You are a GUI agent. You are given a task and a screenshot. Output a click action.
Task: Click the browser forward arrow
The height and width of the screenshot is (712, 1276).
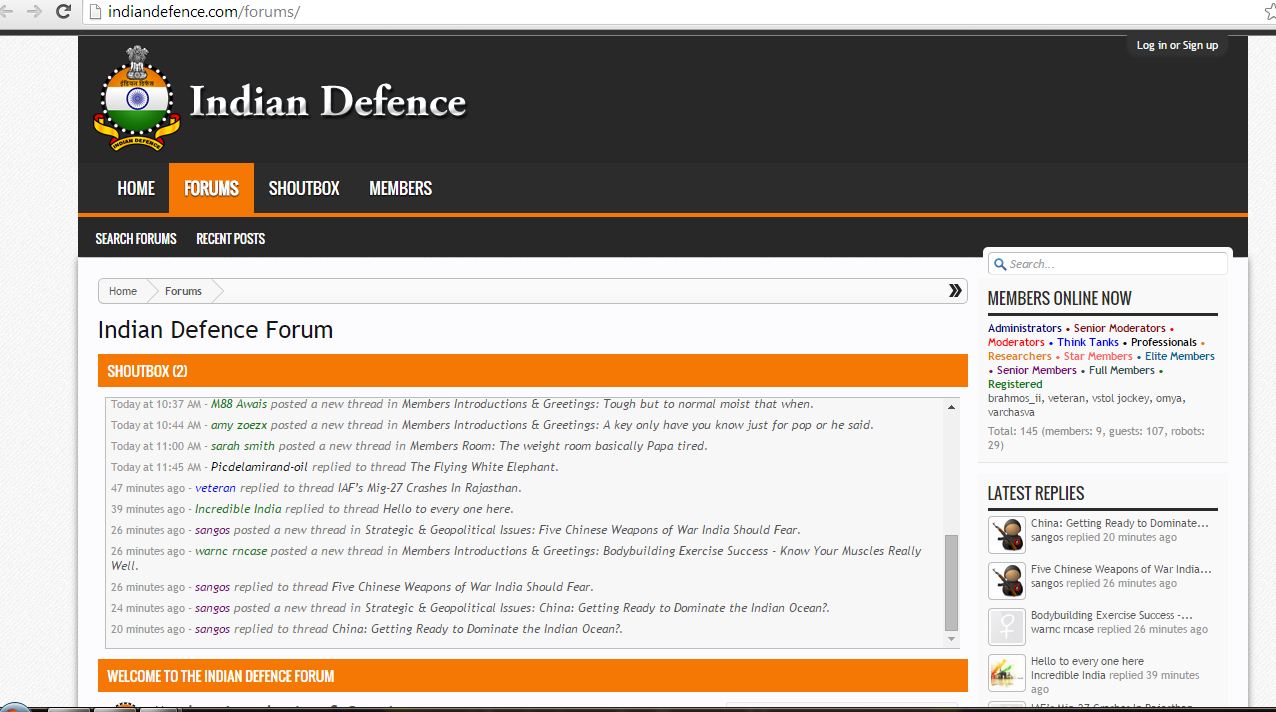click(34, 12)
